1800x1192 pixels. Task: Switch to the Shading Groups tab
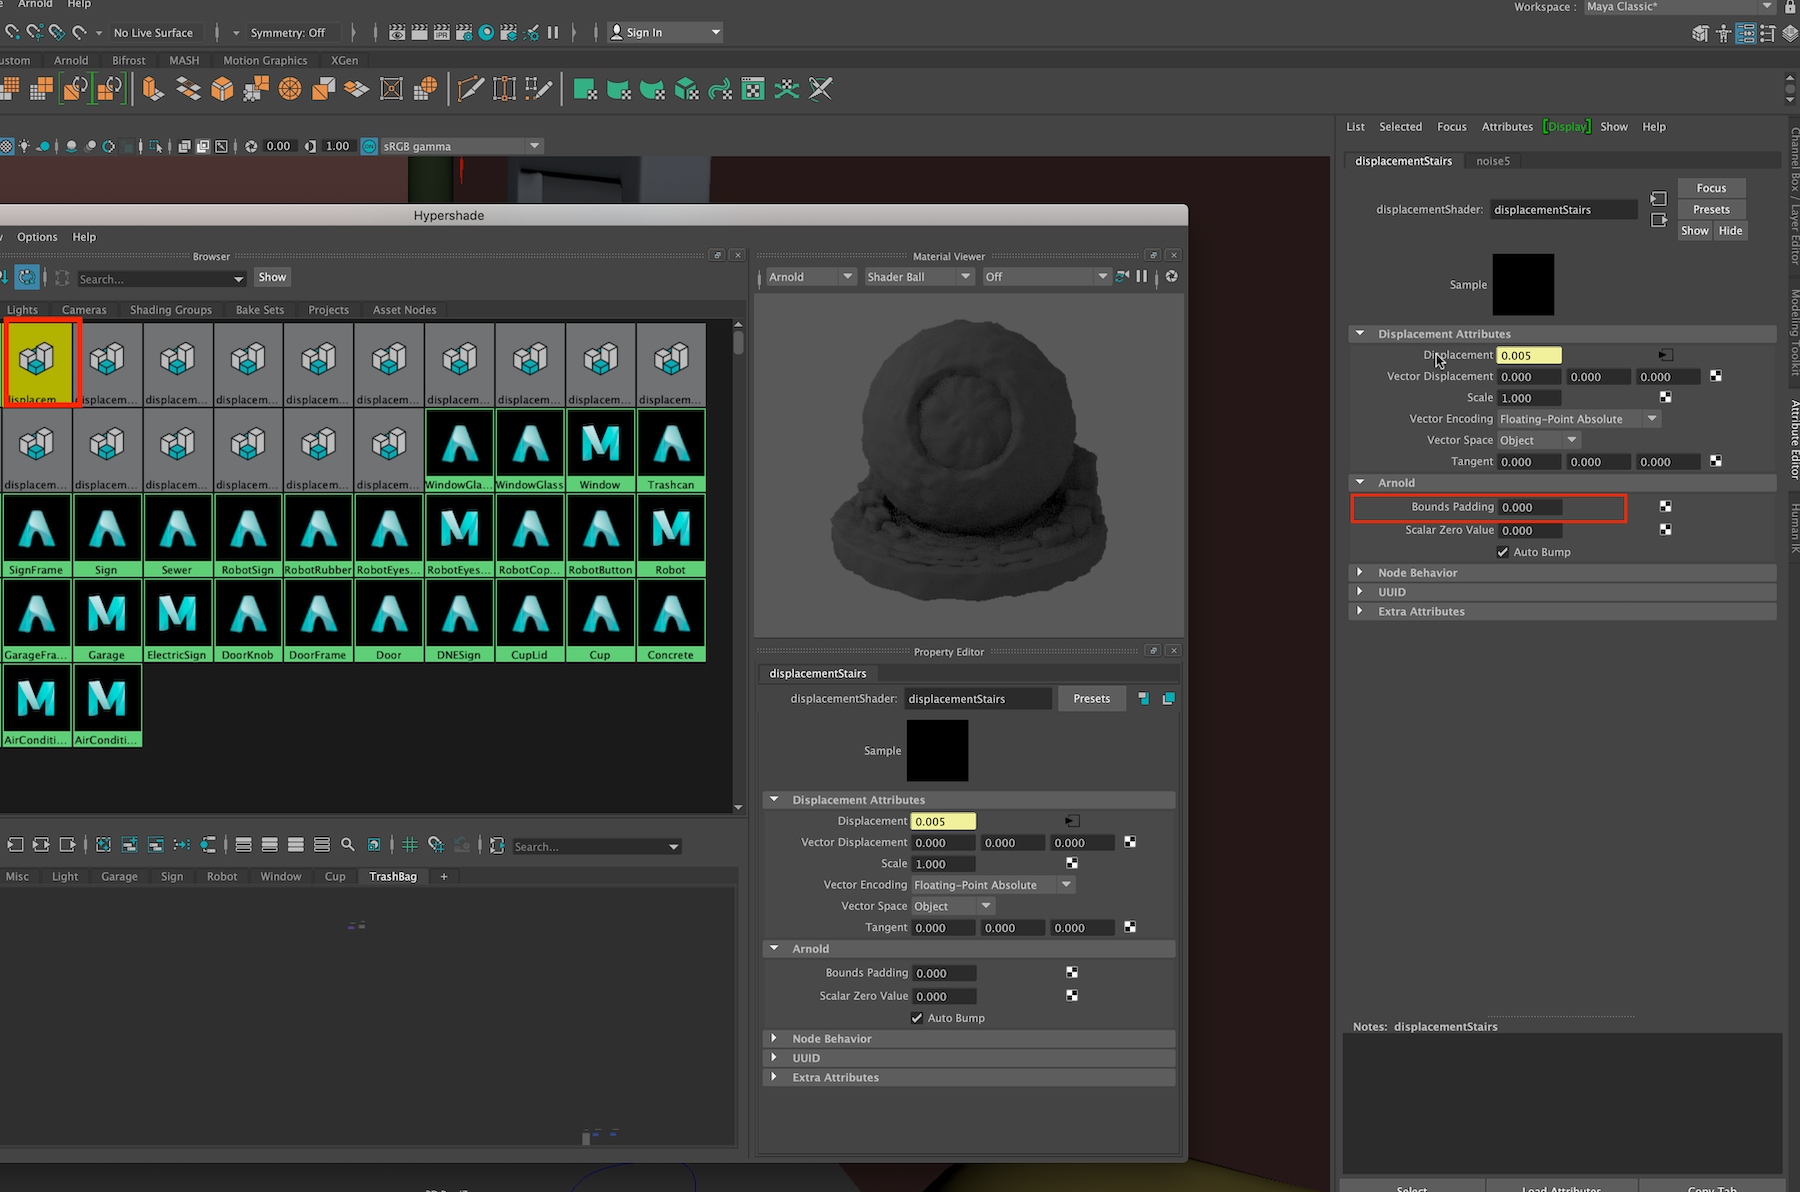tap(170, 310)
